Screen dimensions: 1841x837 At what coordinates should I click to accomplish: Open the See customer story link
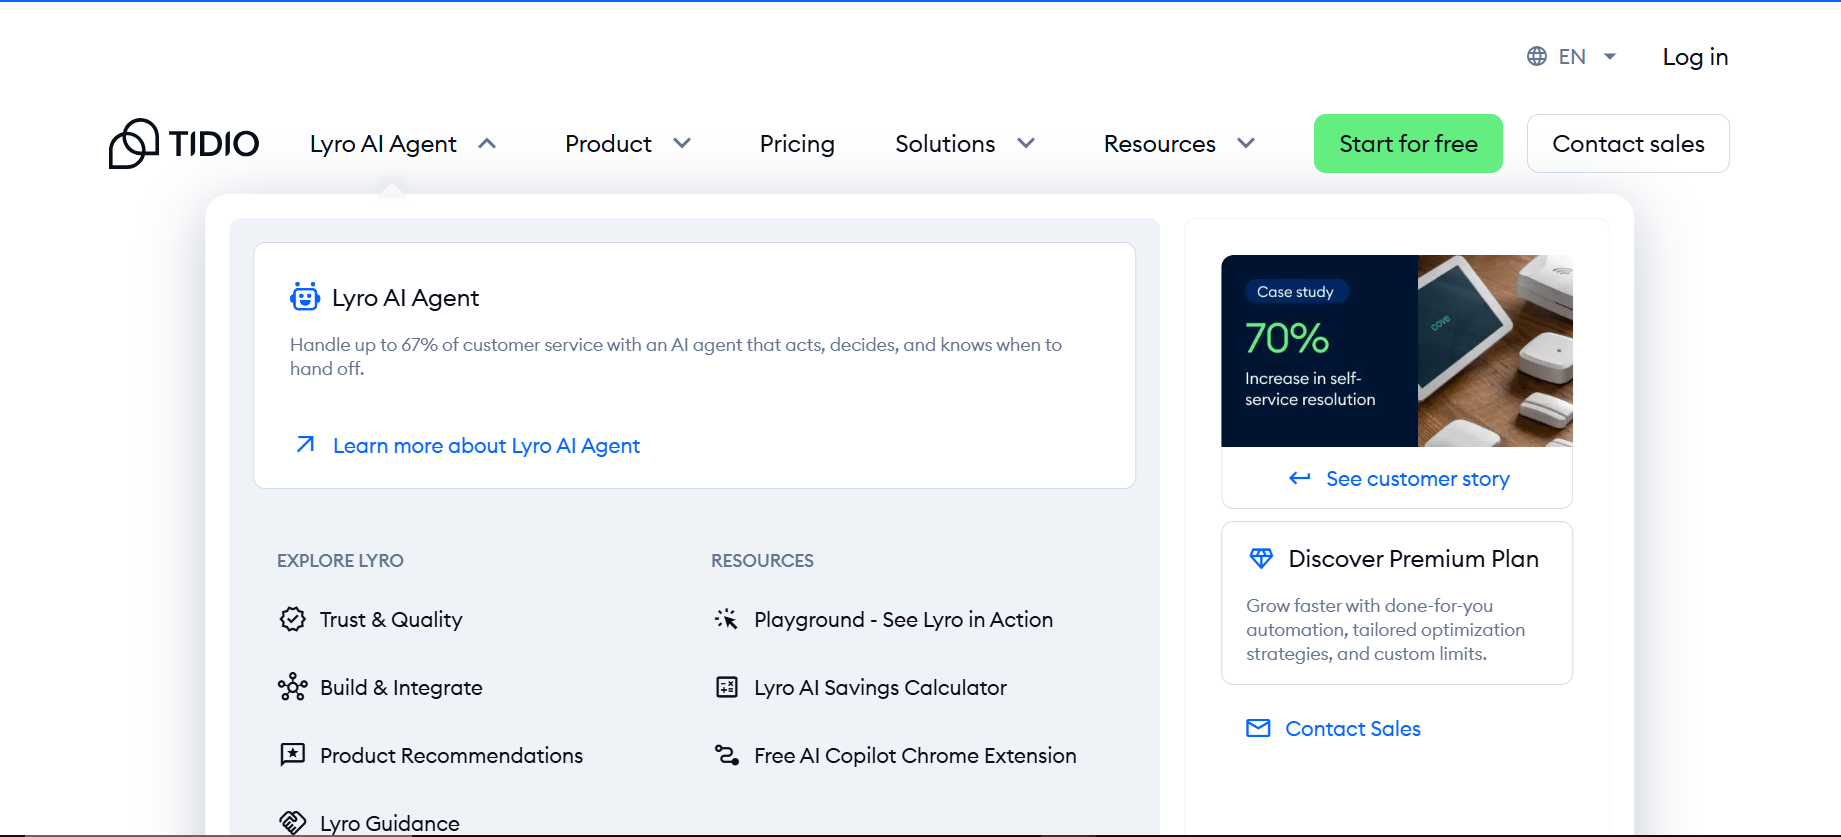tap(1418, 479)
